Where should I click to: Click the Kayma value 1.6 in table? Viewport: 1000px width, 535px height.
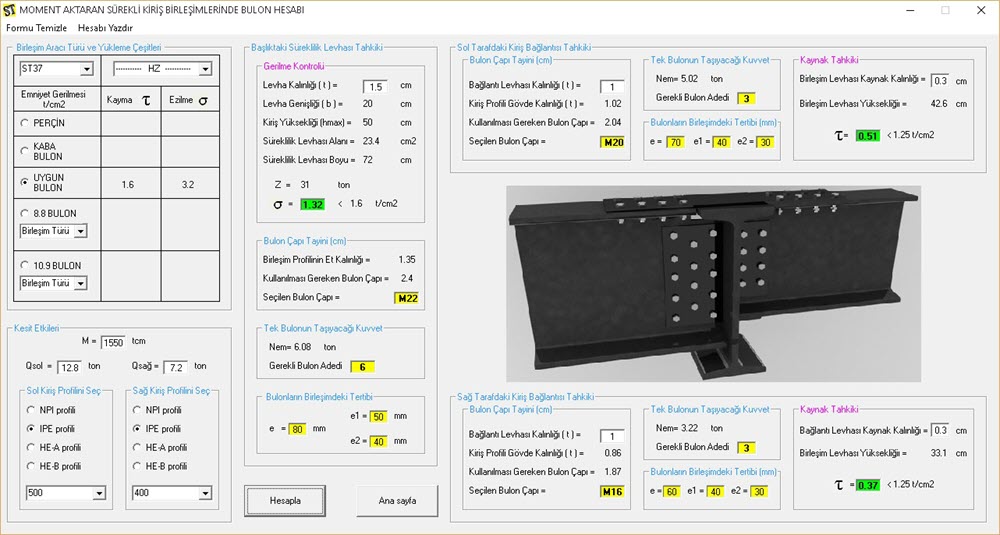(128, 184)
